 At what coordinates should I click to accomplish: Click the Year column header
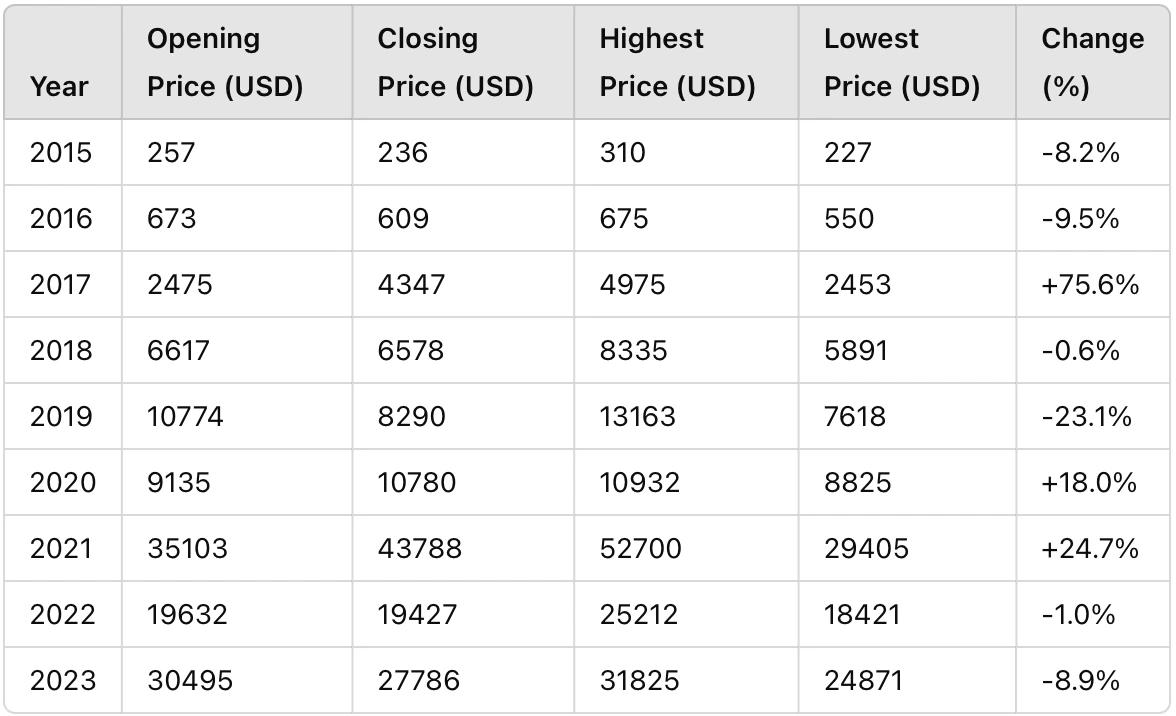coord(58,87)
